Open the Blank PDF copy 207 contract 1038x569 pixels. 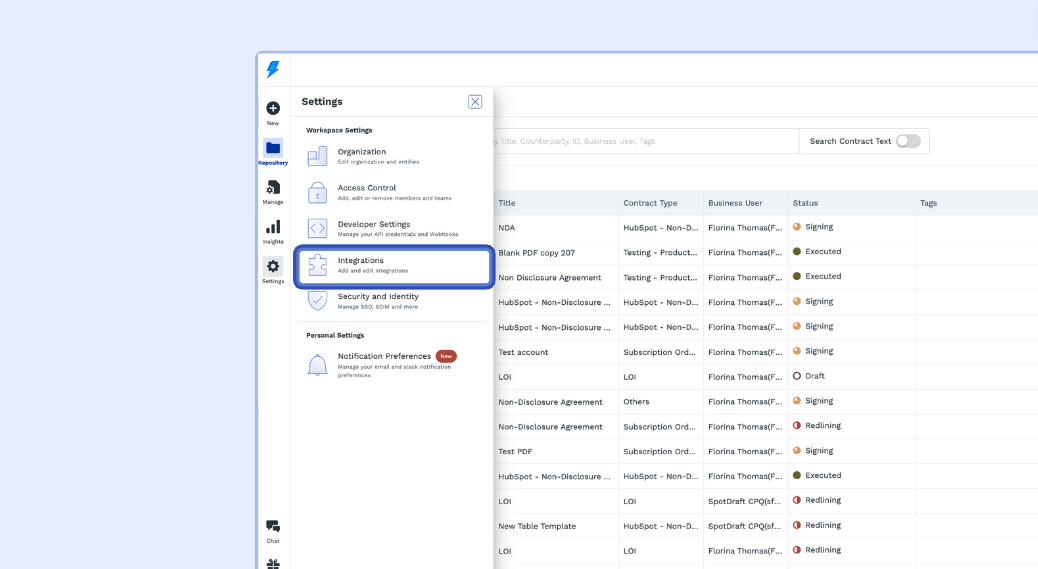click(x=536, y=253)
